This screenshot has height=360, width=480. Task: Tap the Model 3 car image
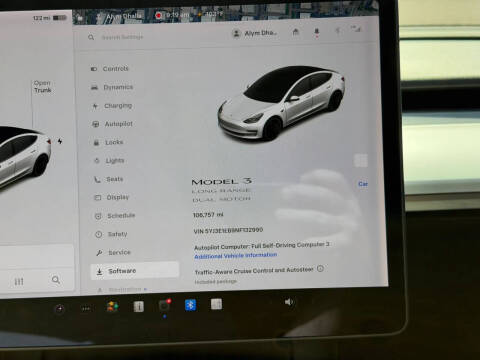coord(281,103)
